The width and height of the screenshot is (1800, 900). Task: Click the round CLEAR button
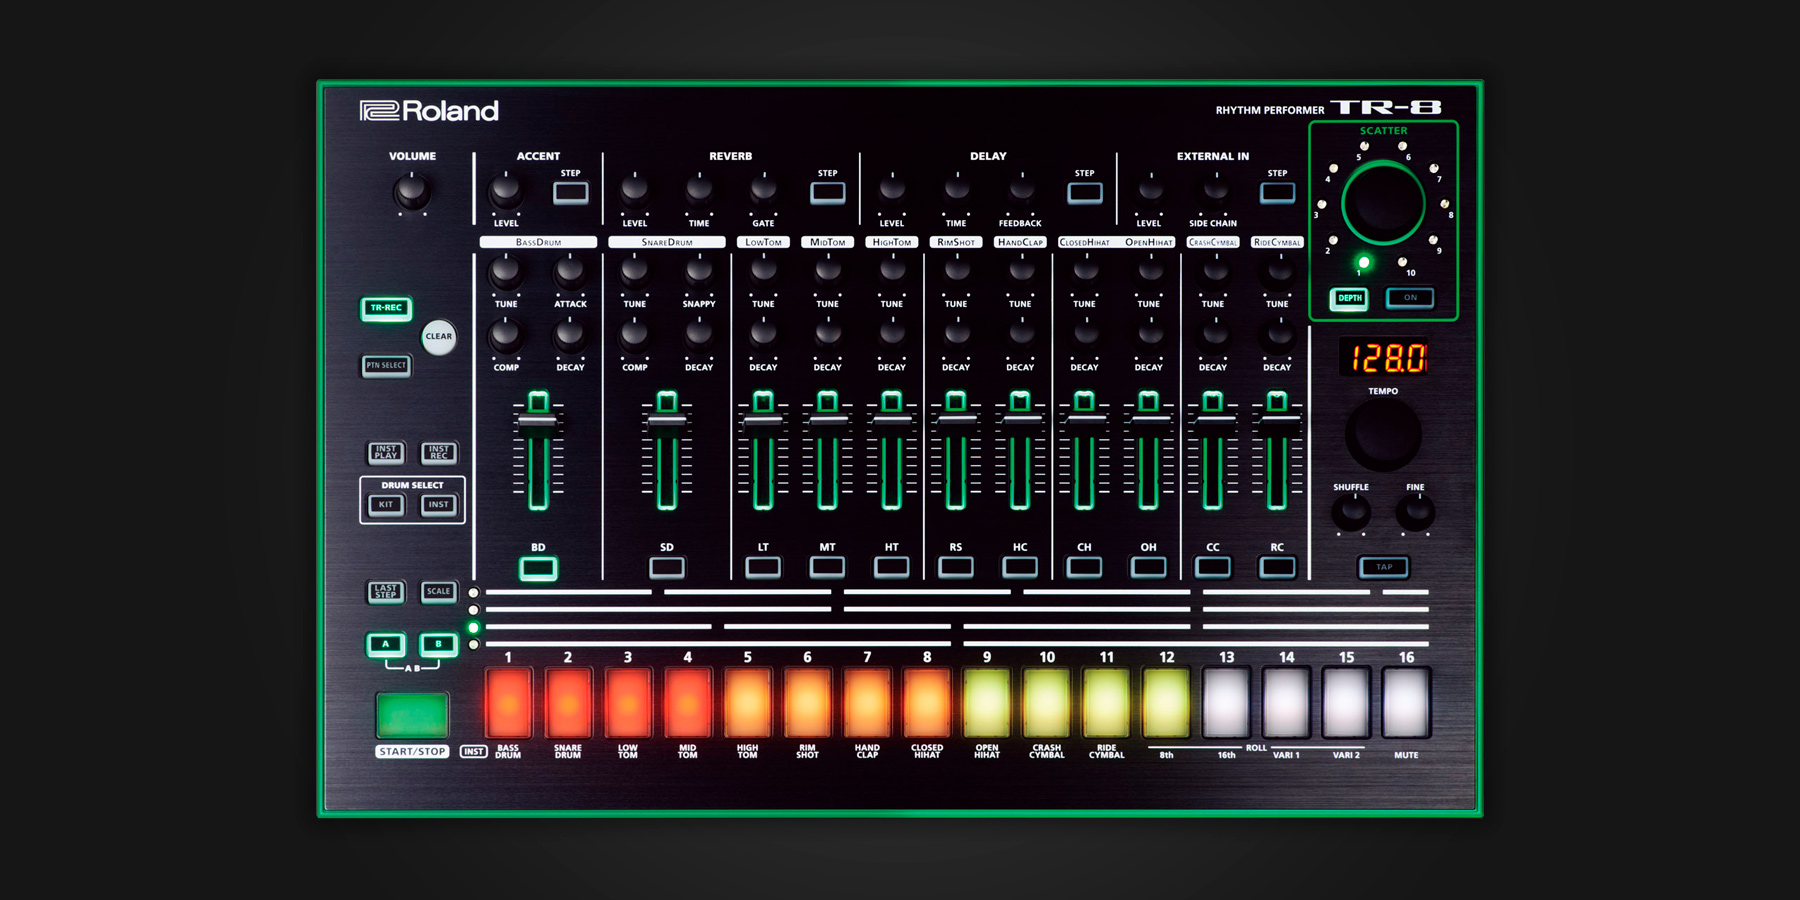[x=438, y=336]
